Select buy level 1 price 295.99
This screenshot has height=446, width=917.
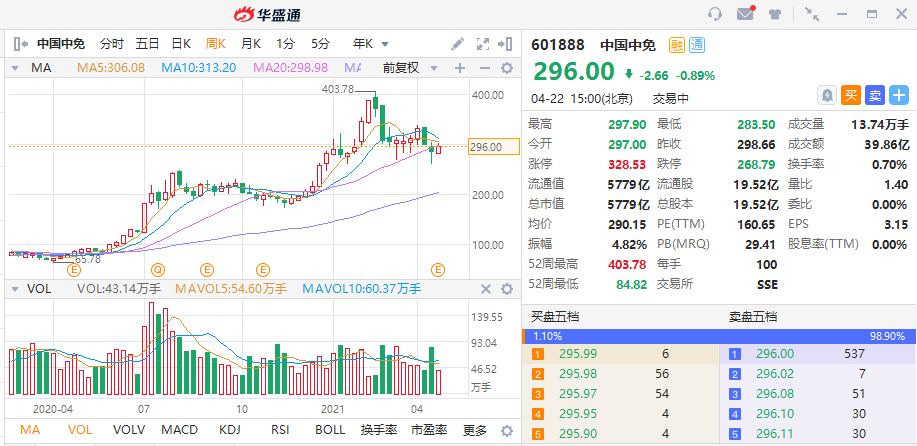pyautogui.click(x=578, y=354)
